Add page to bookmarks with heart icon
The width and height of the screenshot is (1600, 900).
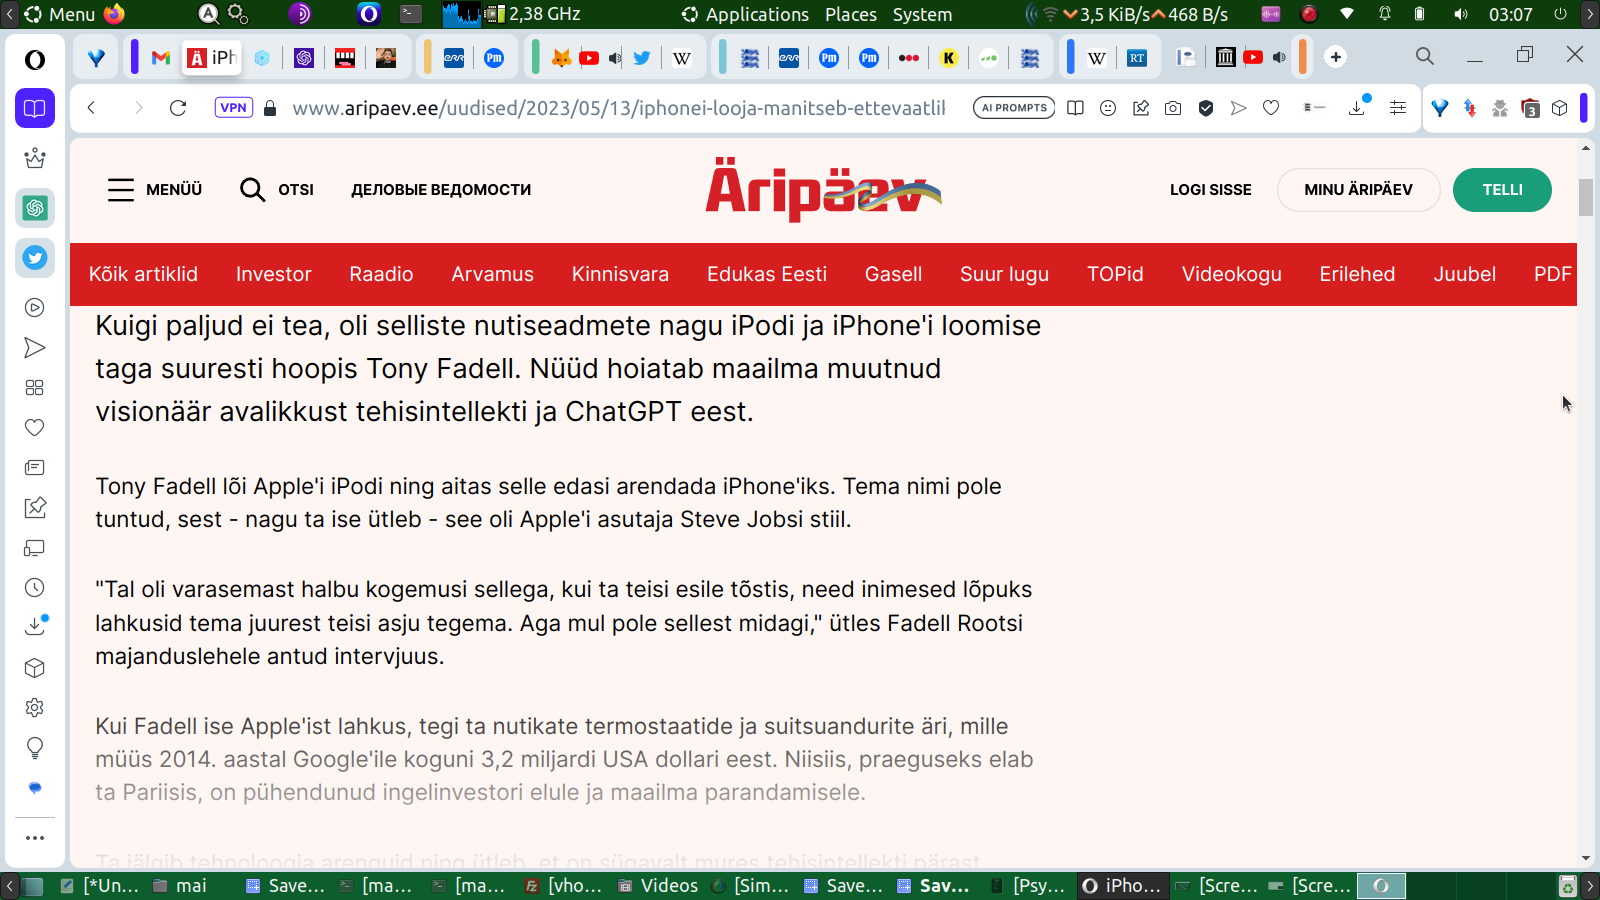pos(1271,108)
